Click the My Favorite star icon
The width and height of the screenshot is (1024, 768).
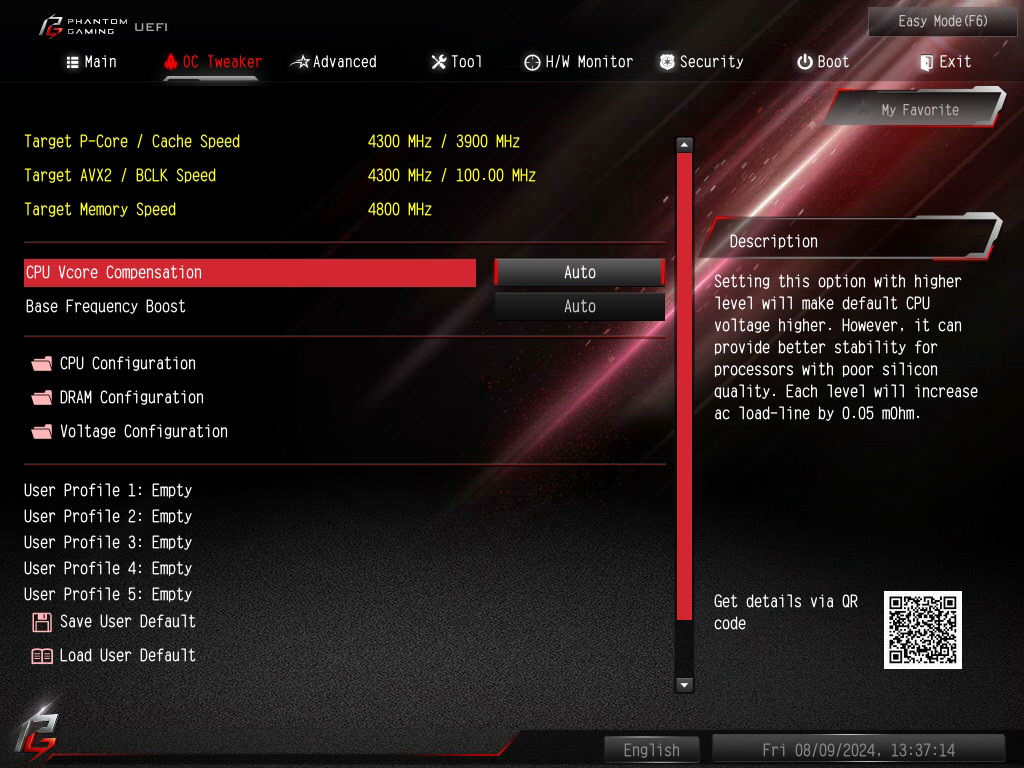pos(863,108)
